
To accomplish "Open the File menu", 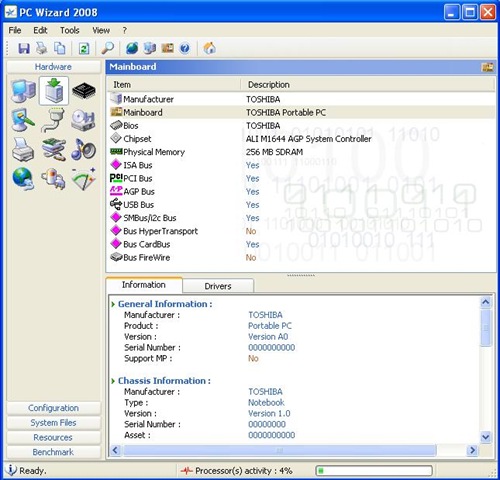I will pos(15,30).
